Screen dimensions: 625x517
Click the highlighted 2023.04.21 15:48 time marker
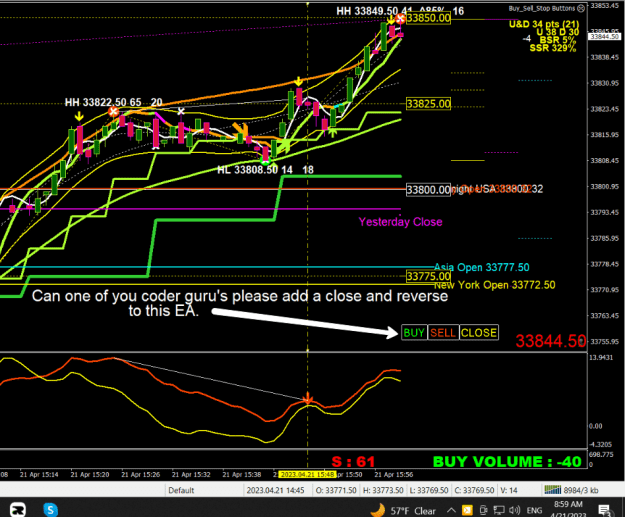(307, 474)
